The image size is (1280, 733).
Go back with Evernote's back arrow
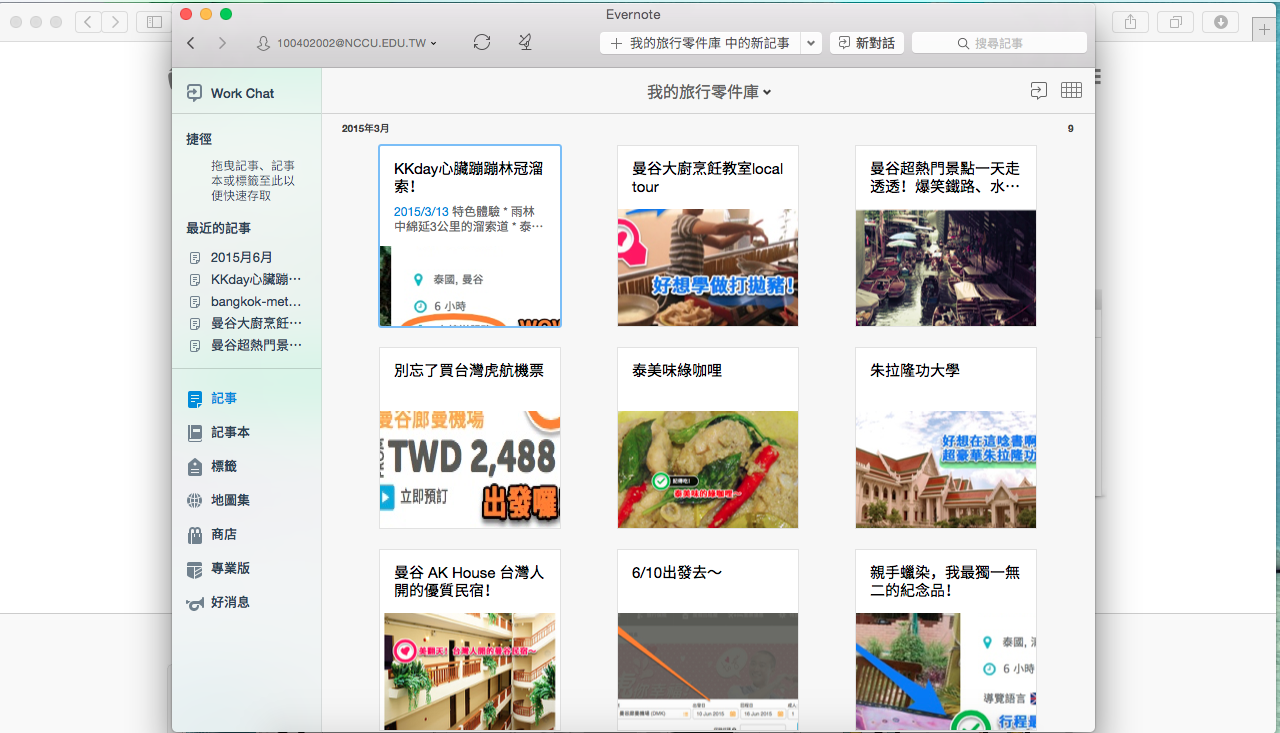click(x=191, y=43)
